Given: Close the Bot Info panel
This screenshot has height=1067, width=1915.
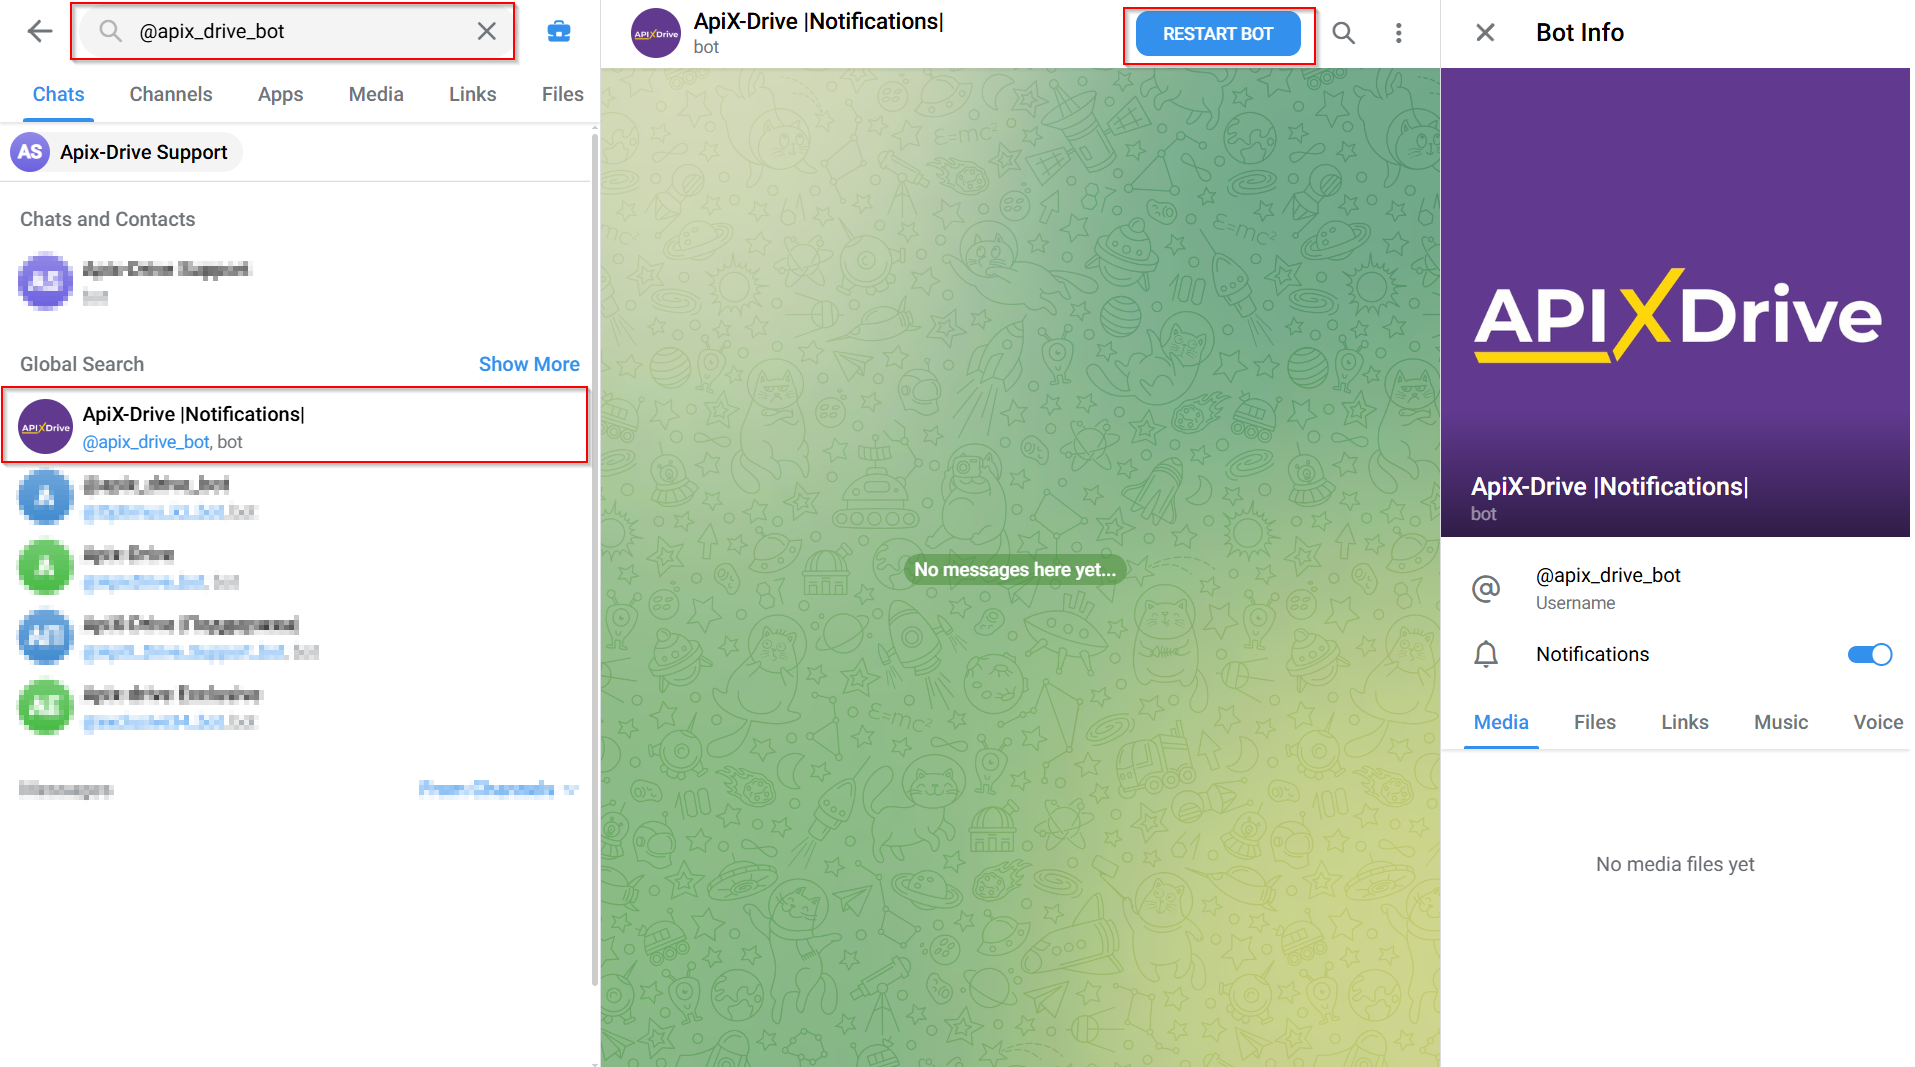Looking at the screenshot, I should tap(1485, 33).
